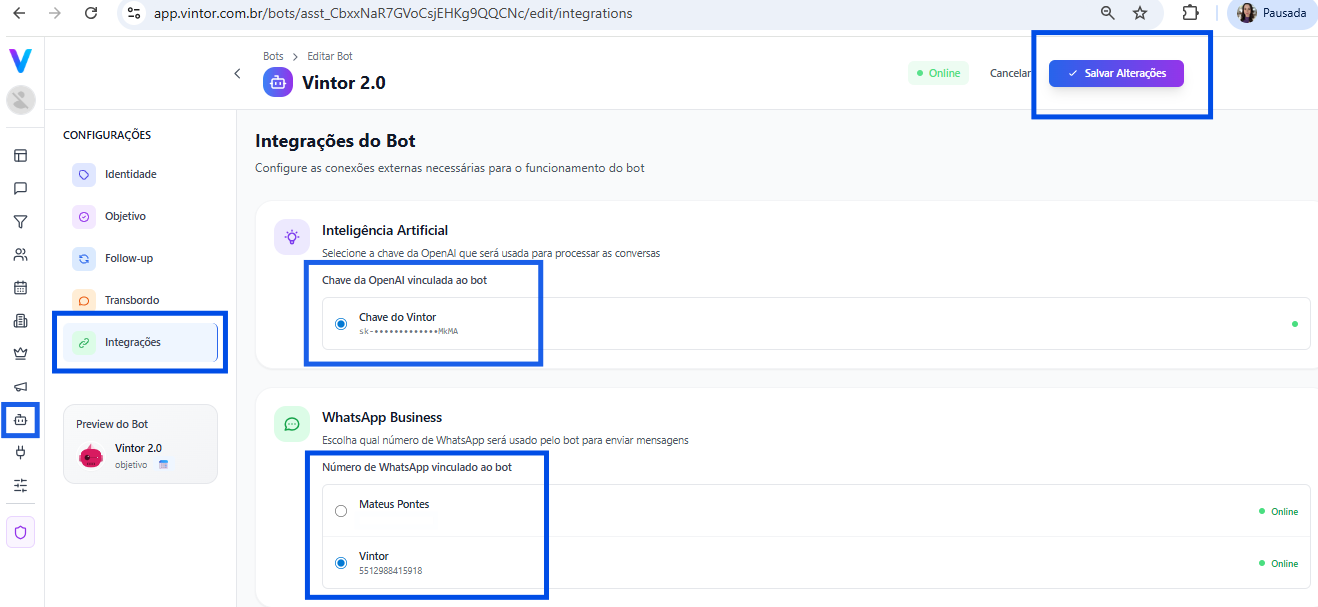Screen dimensions: 1318x607
Task: Select Mateus Pontes WhatsApp number radio
Action: 341,511
